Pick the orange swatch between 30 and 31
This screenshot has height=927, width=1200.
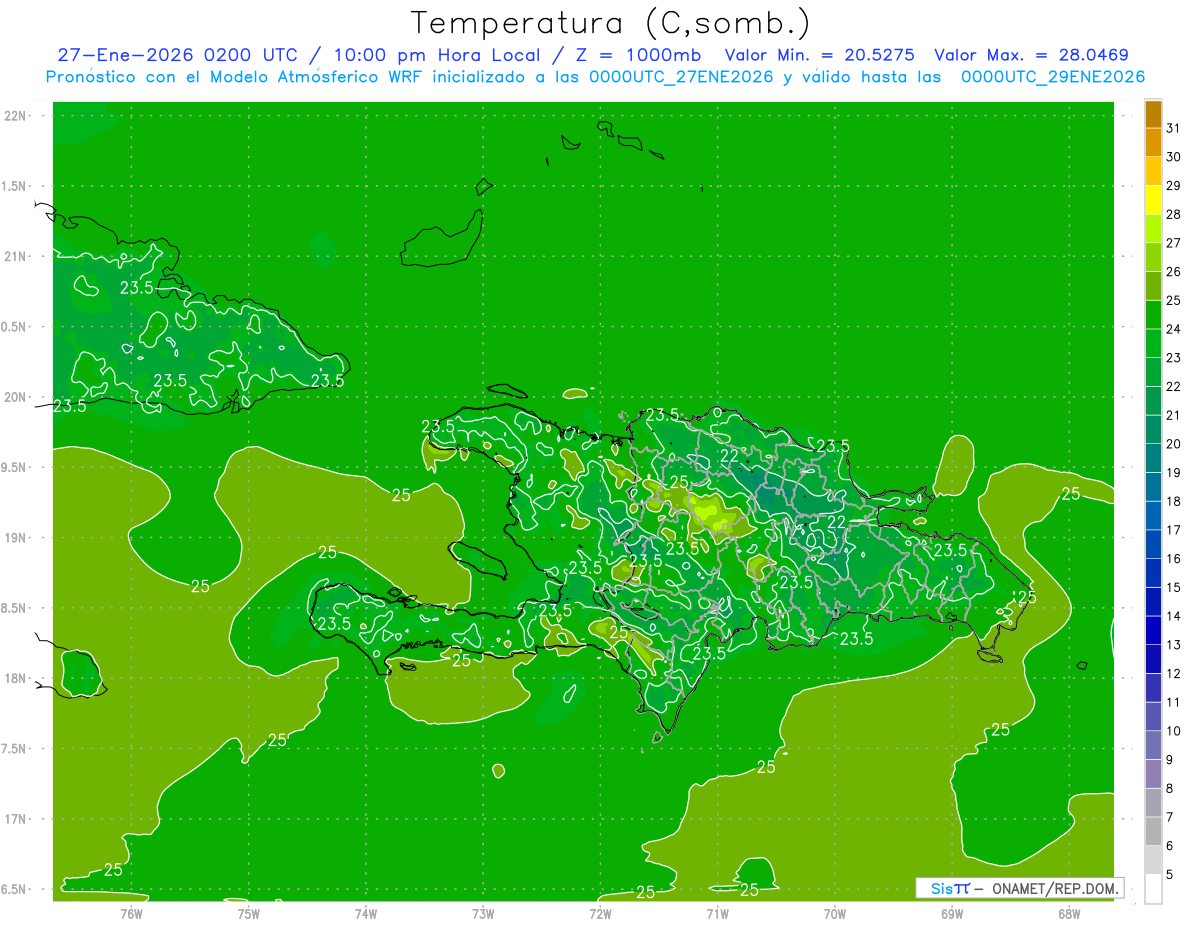tap(1153, 143)
